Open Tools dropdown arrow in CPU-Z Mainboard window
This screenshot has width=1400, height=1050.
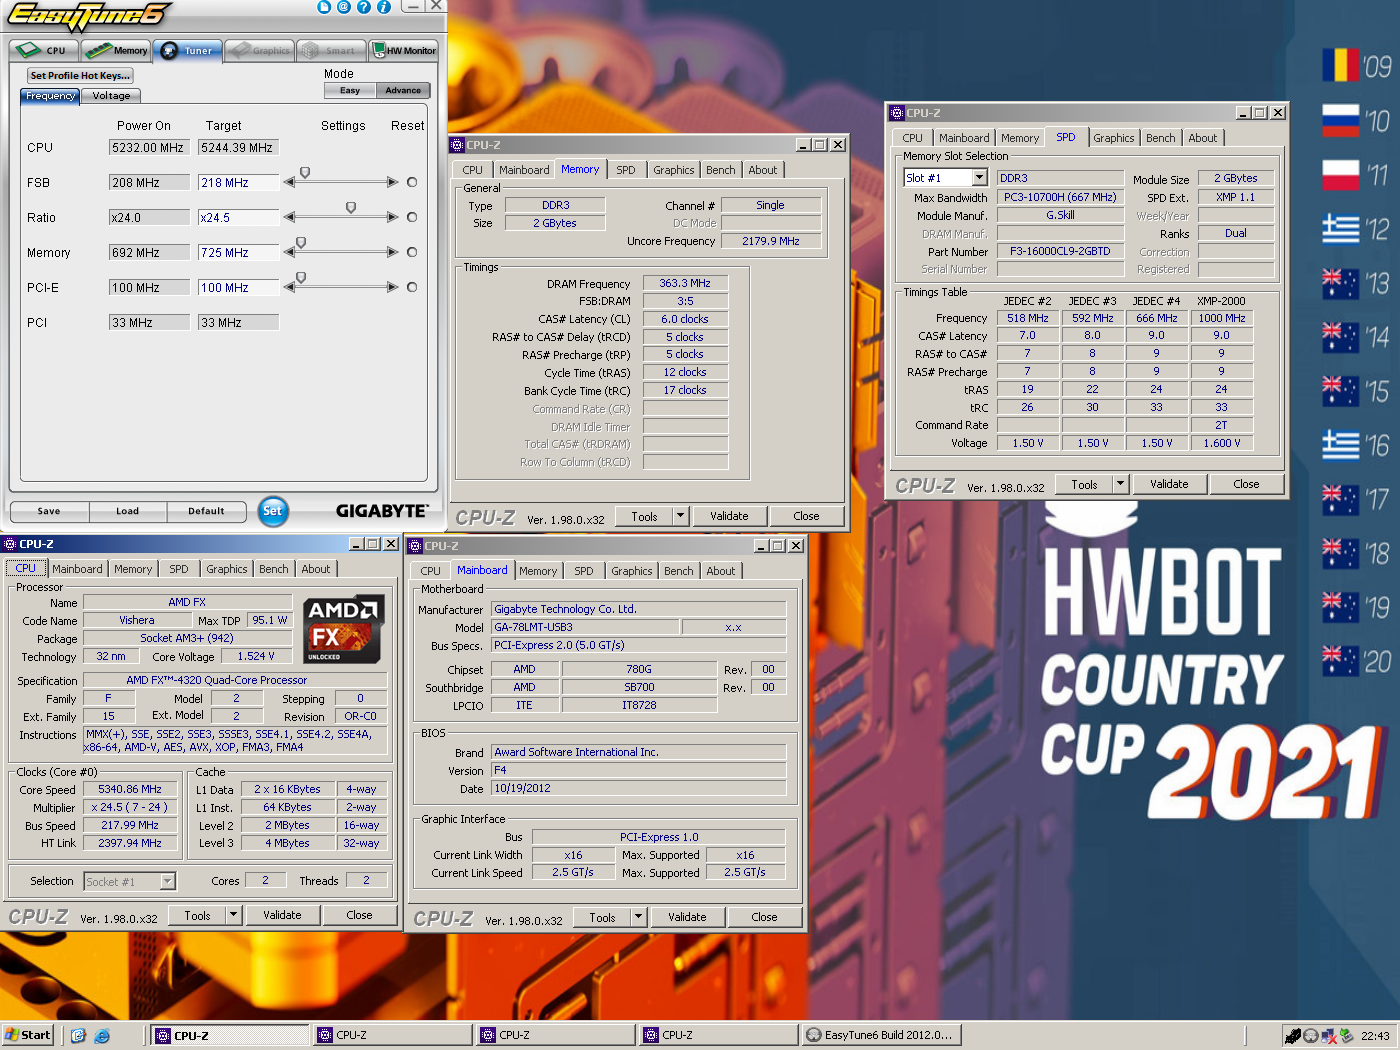[x=638, y=917]
